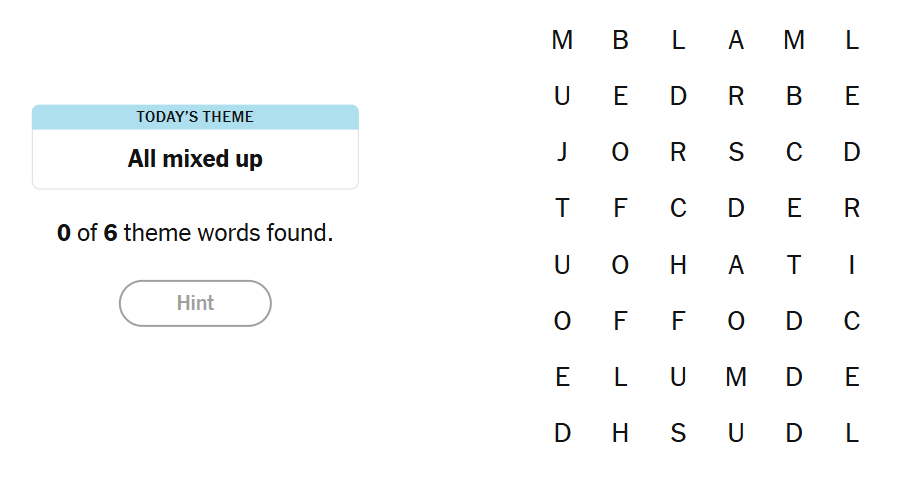
Task: Tap the L in the top-right corner
Action: (x=852, y=41)
